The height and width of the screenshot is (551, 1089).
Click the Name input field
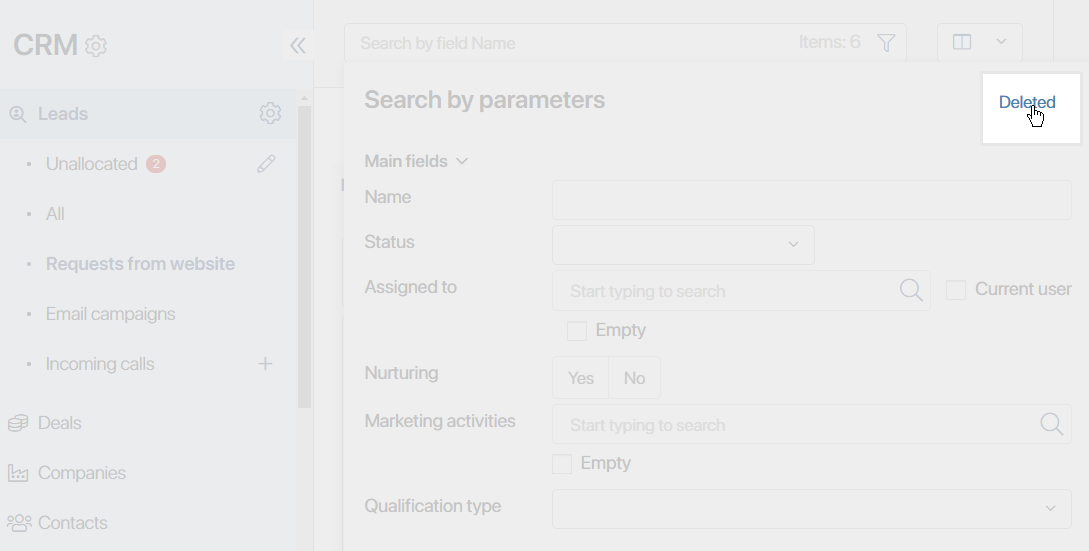812,200
